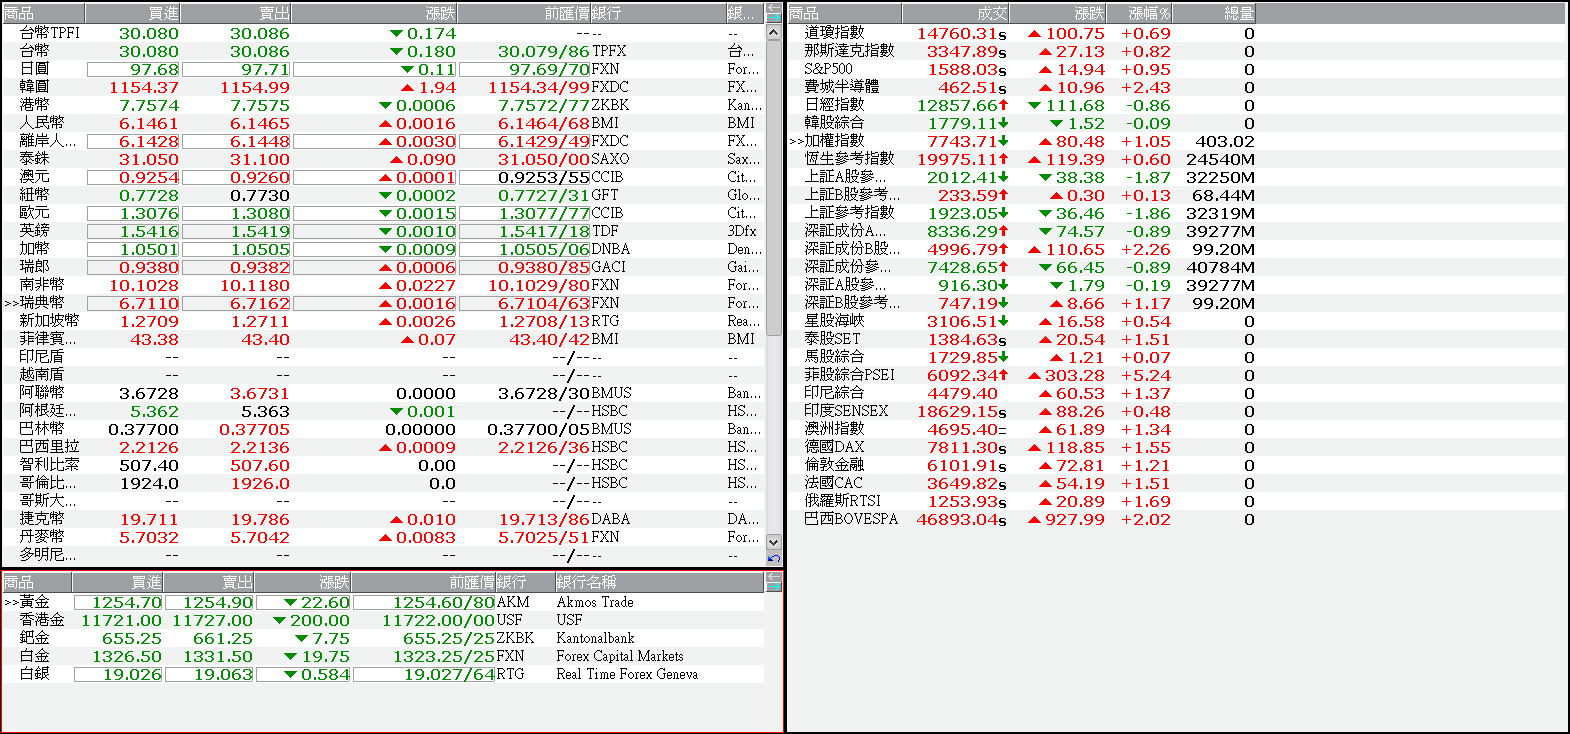Click the left arrow icon in precious metals panel
1570x734 pixels.
[x=774, y=577]
